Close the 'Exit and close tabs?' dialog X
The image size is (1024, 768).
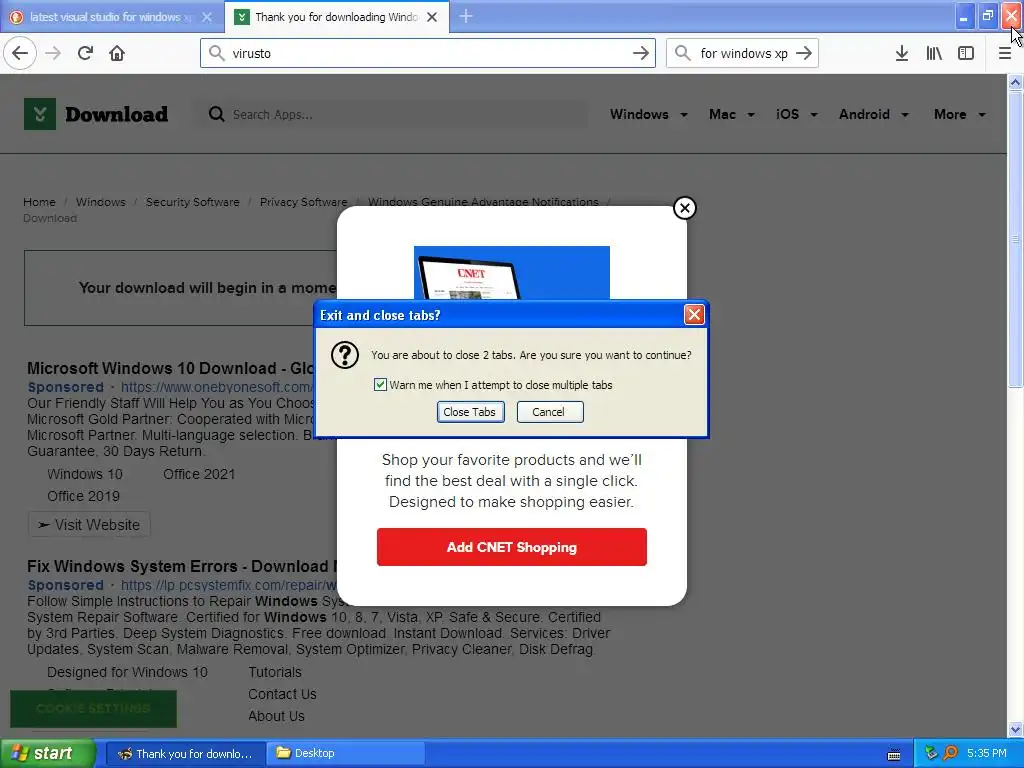click(694, 315)
